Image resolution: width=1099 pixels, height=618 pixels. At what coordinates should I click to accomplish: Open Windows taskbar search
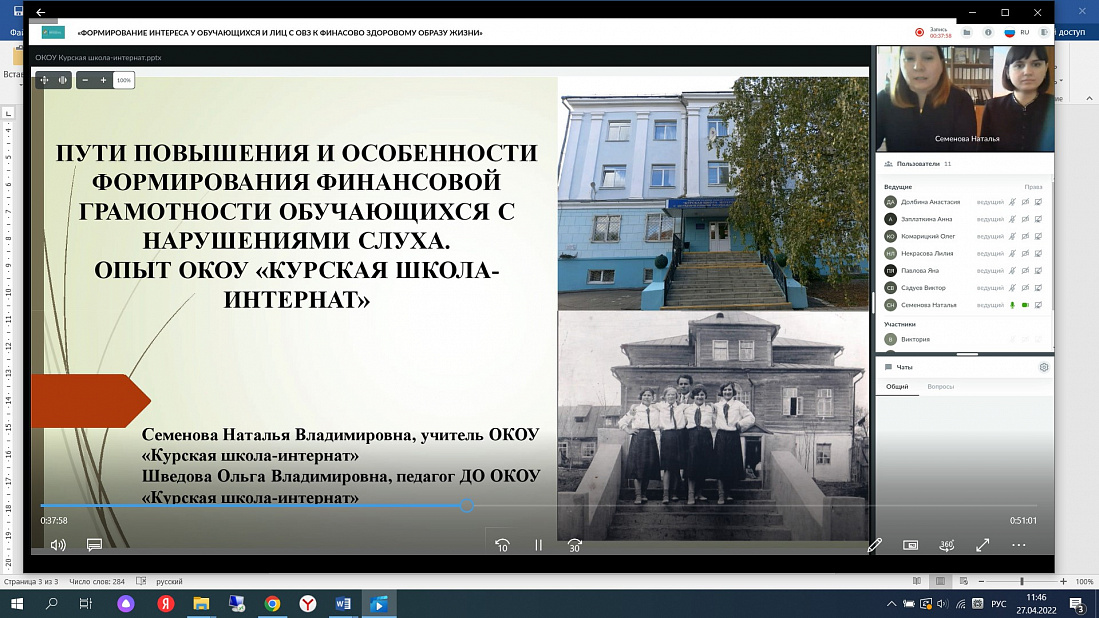[51, 603]
